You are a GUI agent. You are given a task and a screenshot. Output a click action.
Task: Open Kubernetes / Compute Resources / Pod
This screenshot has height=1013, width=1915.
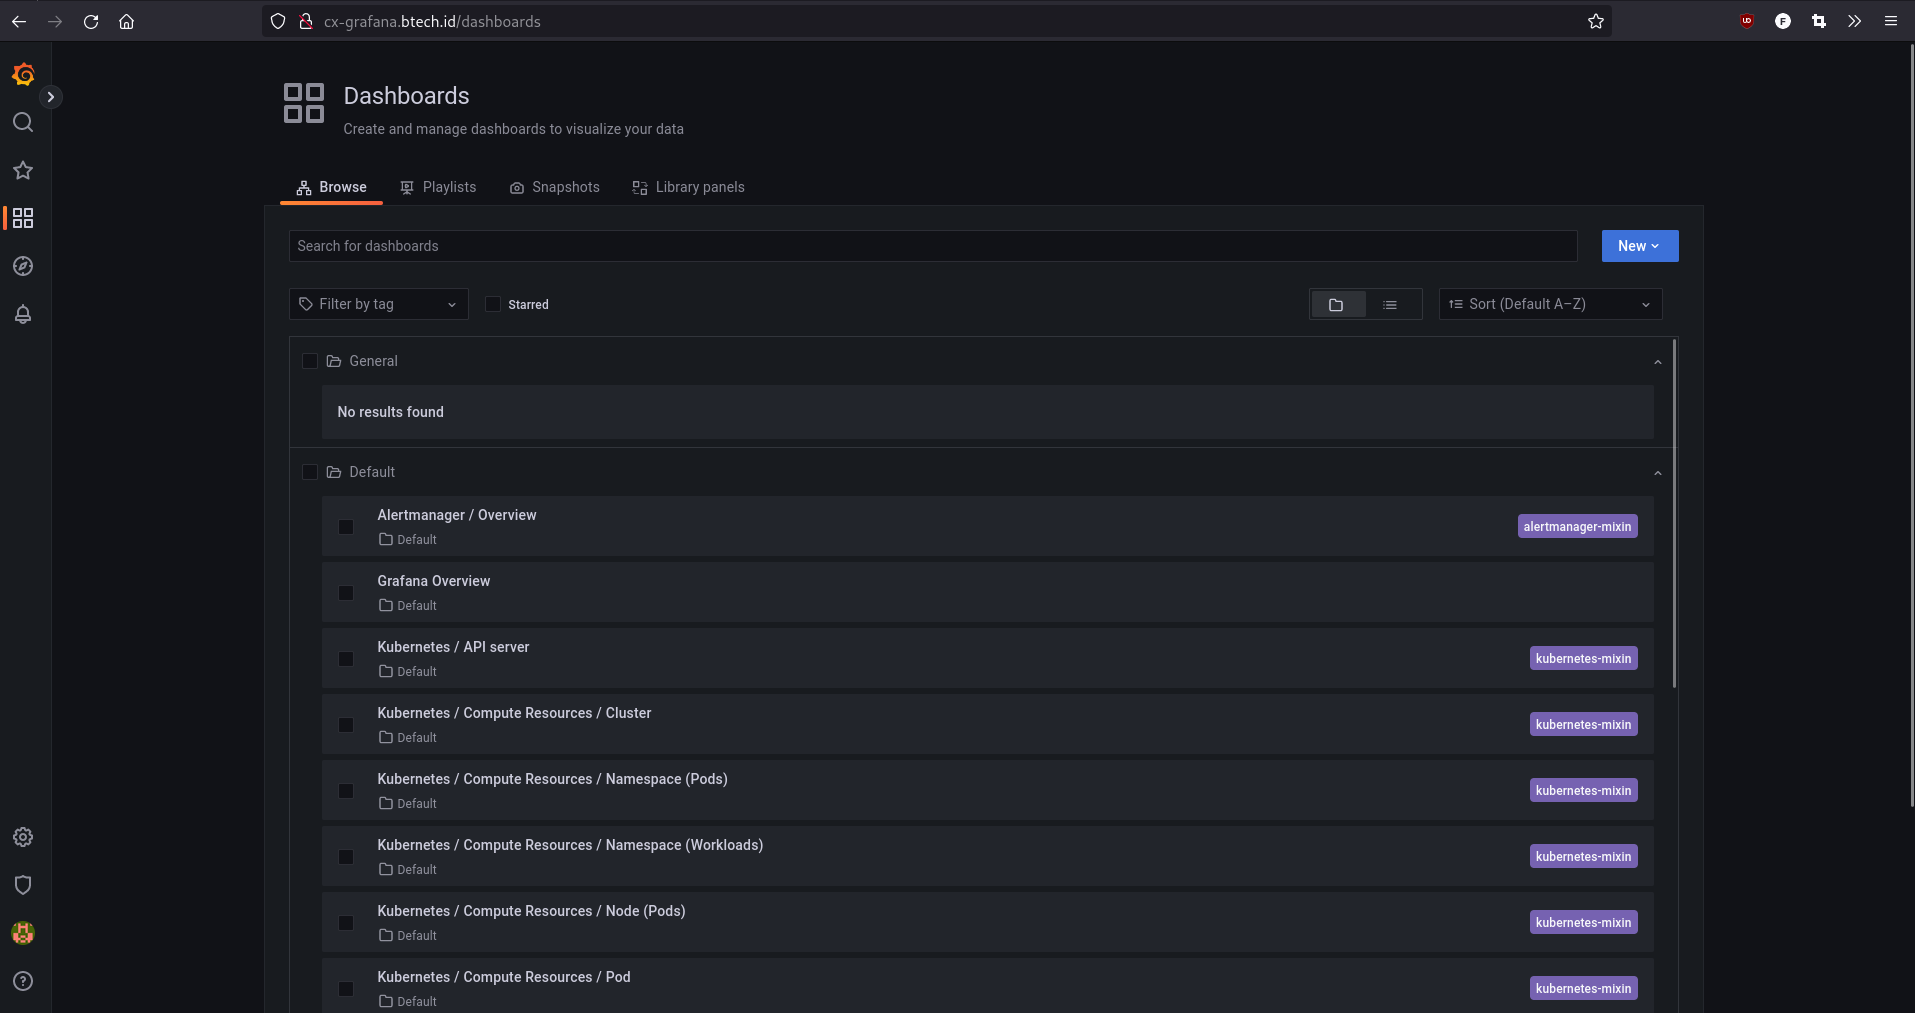coord(504,977)
